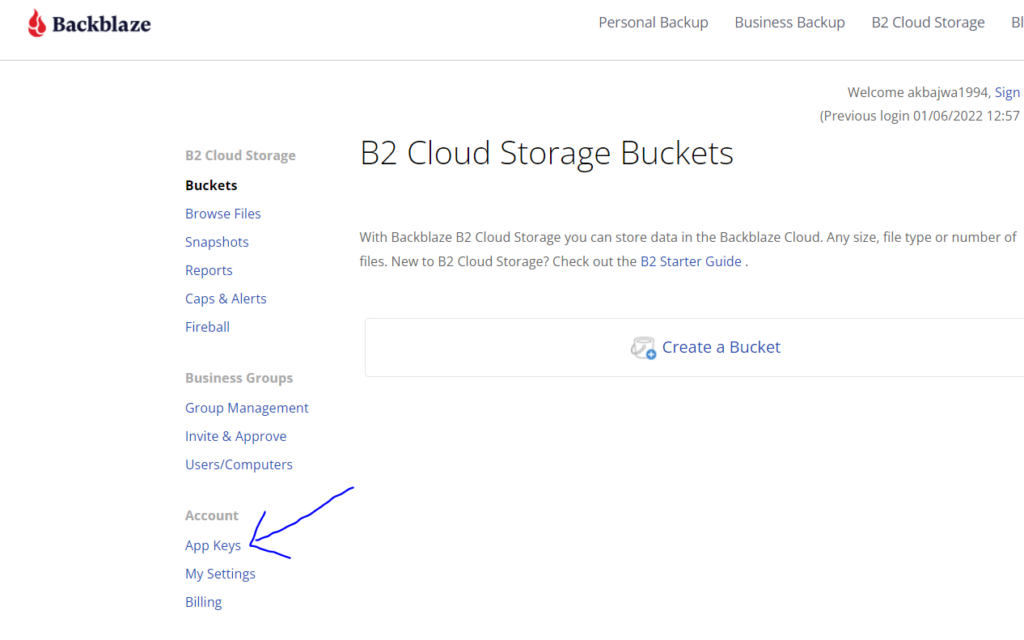Viewport: 1024px width, 640px height.
Task: Click the Previous login timestamp text
Action: coord(920,116)
